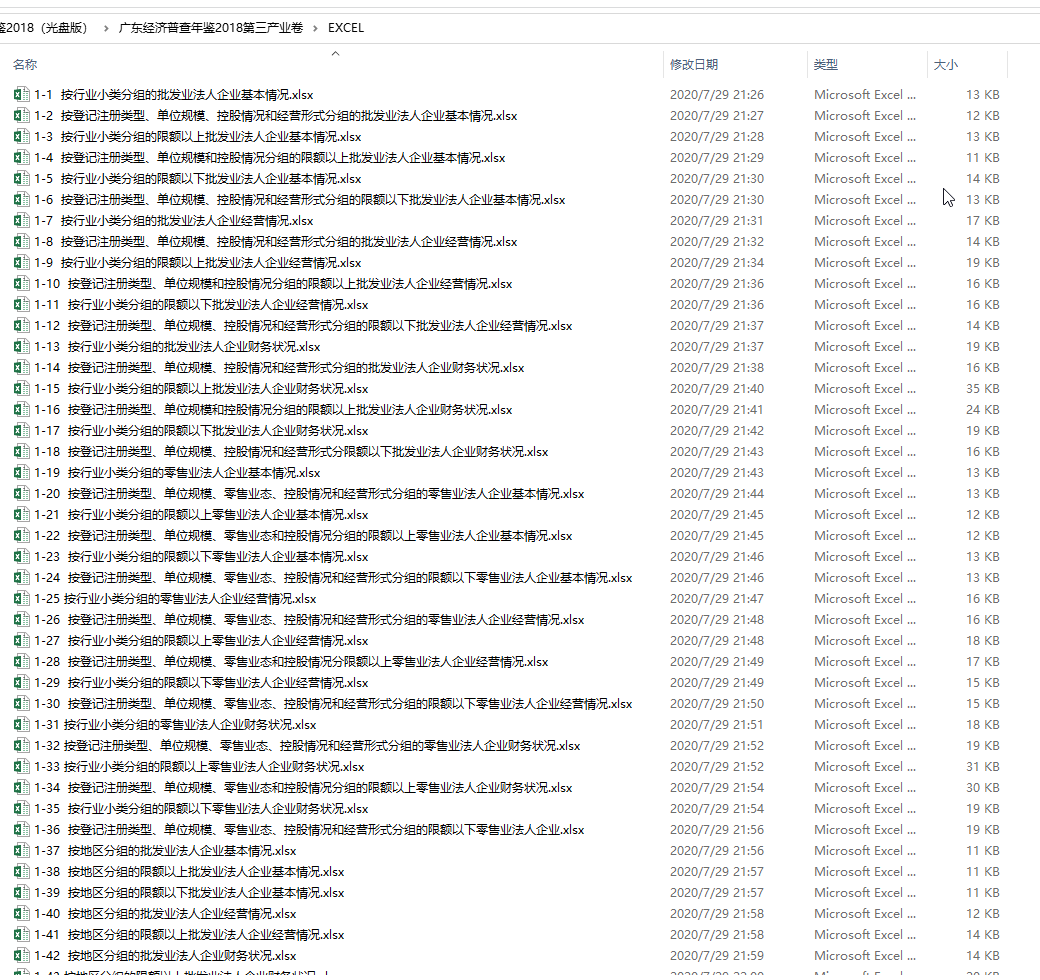This screenshot has height=980, width=1040.
Task: Select file 1-4 按登记注册类型、单位规模和控股情况分组的限额以上批发业
Action: [270, 158]
